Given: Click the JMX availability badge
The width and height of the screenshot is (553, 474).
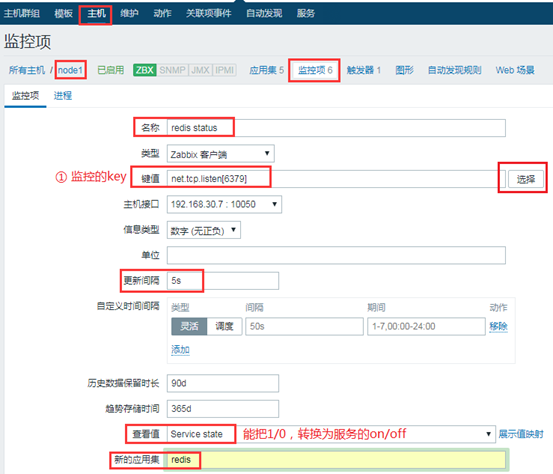Looking at the screenshot, I should 200,70.
